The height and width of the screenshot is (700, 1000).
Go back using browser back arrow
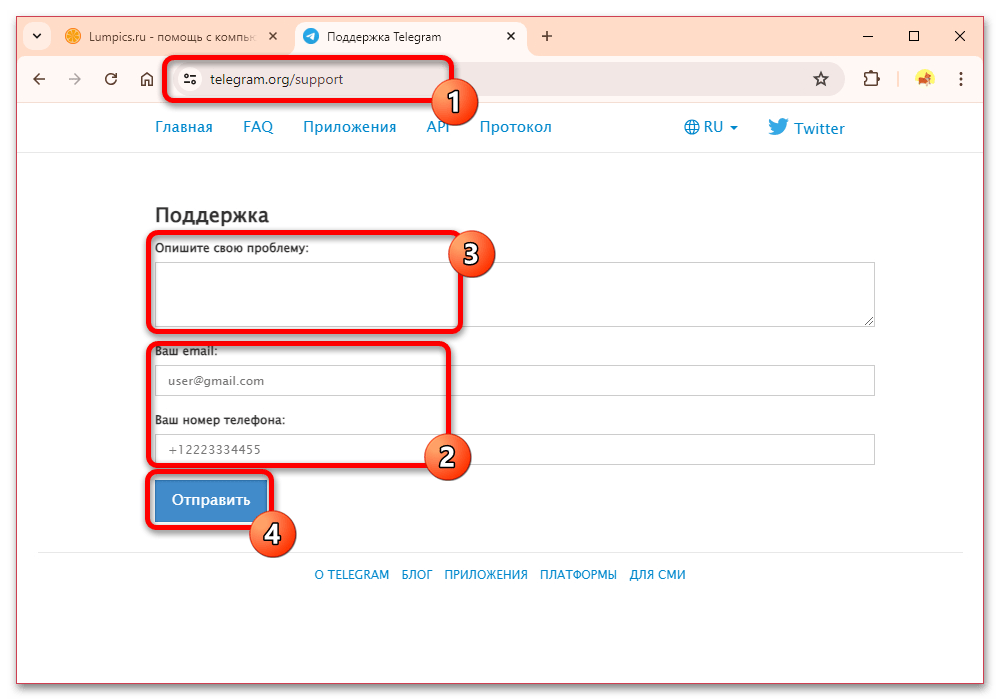pyautogui.click(x=40, y=79)
